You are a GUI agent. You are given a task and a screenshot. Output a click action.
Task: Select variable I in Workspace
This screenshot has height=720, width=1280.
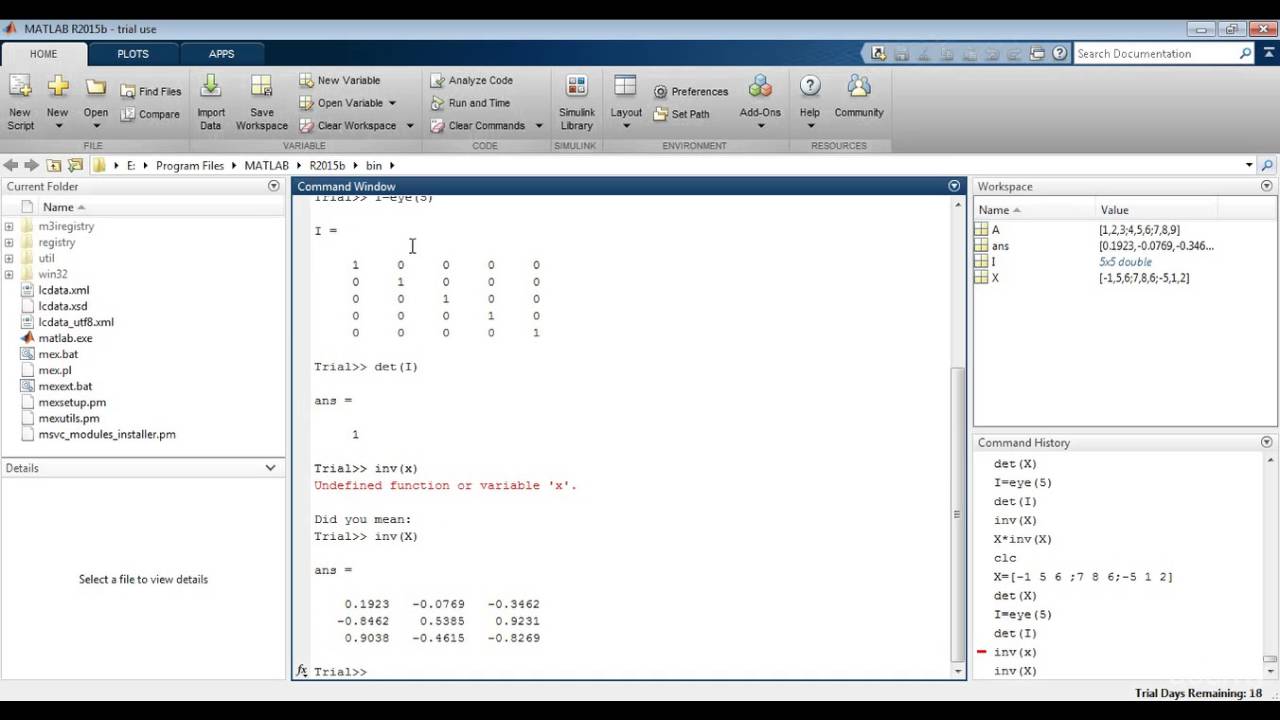(993, 262)
